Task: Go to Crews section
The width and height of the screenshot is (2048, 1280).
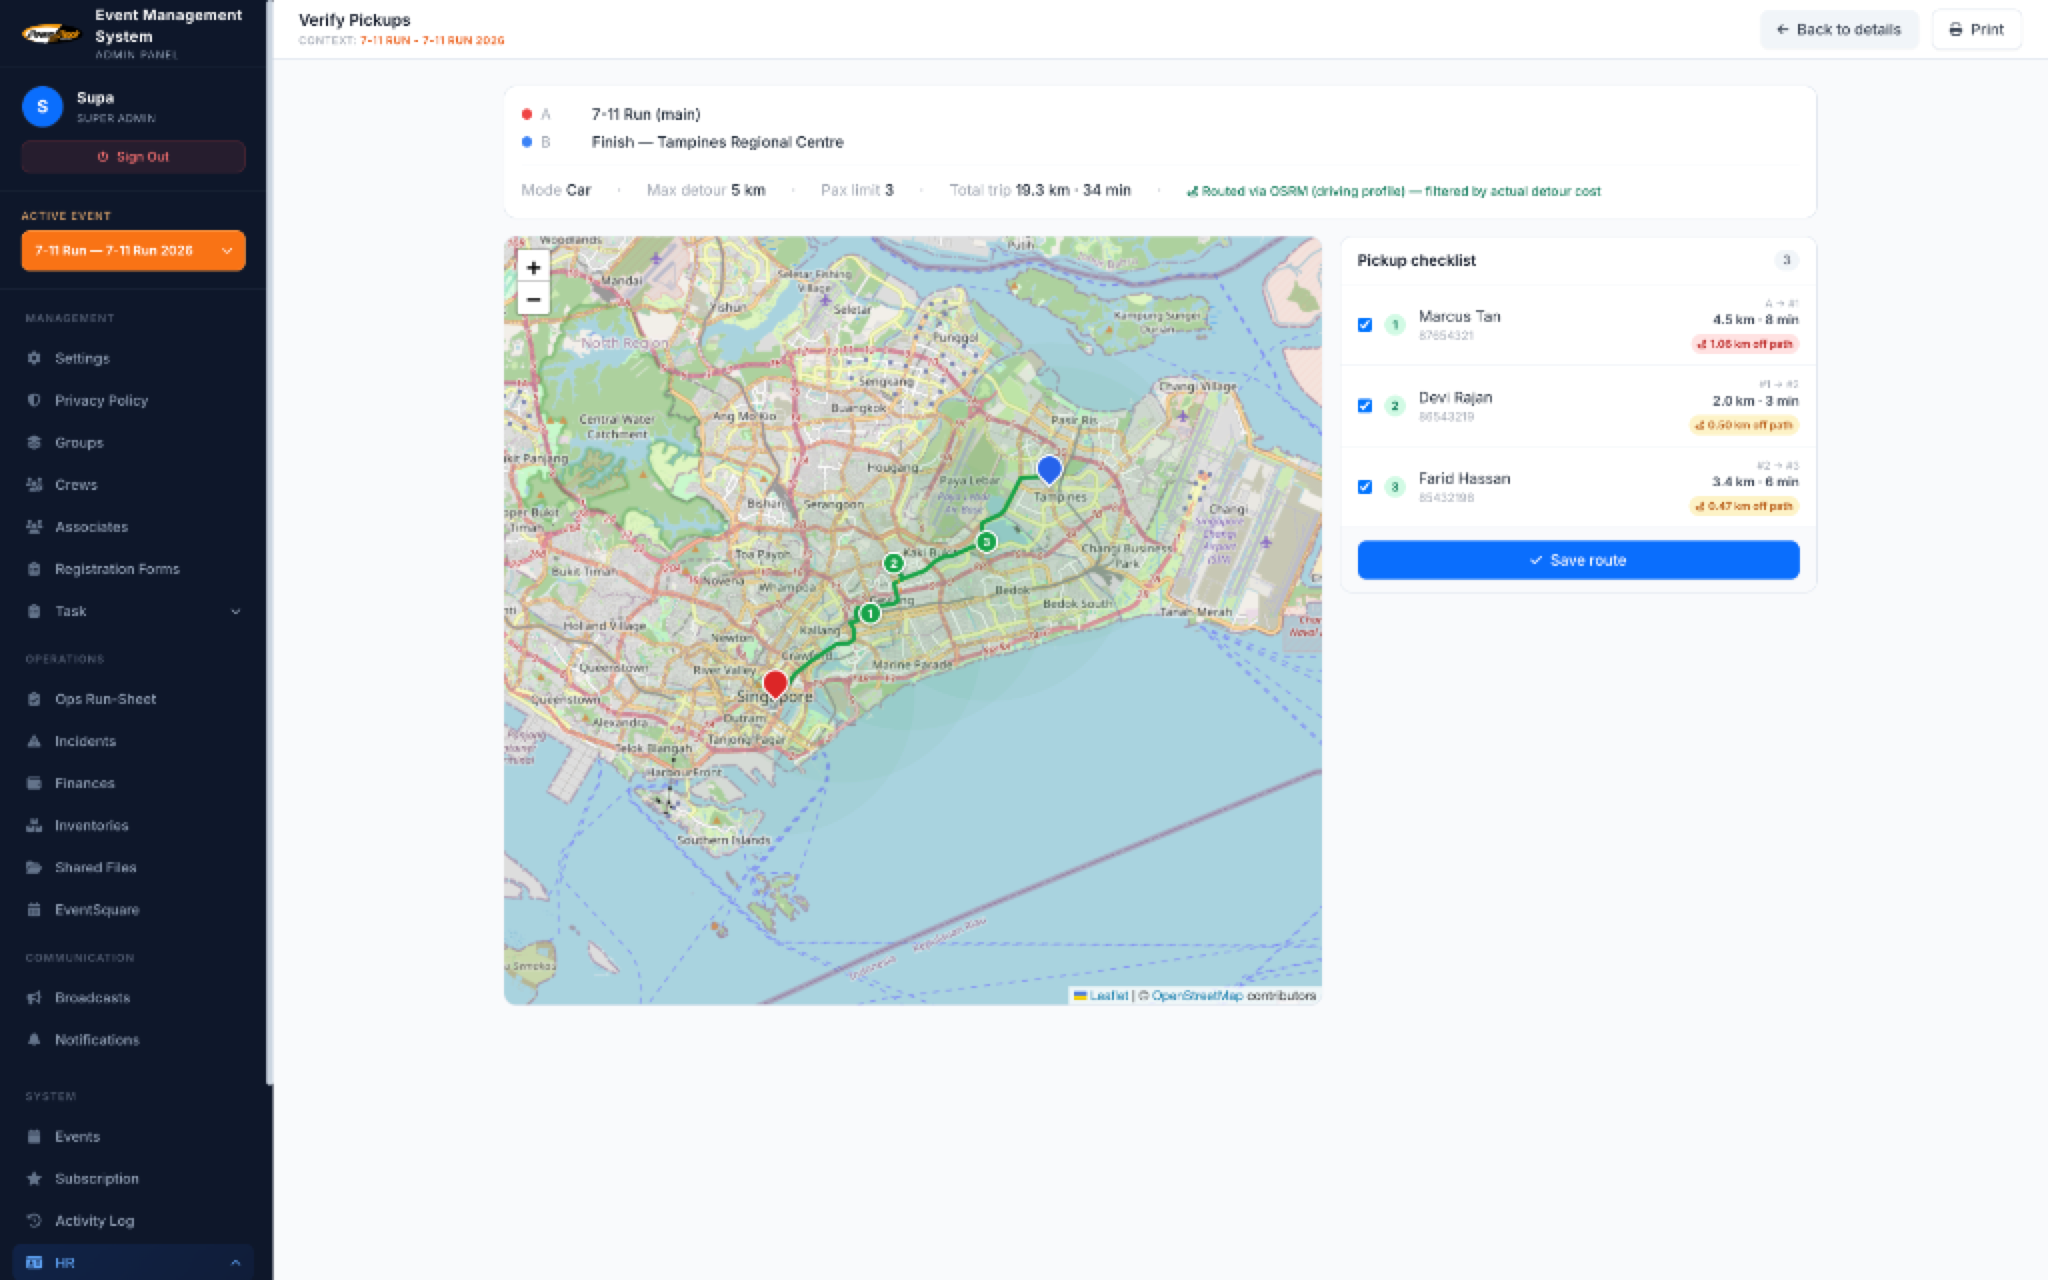Action: pyautogui.click(x=133, y=484)
